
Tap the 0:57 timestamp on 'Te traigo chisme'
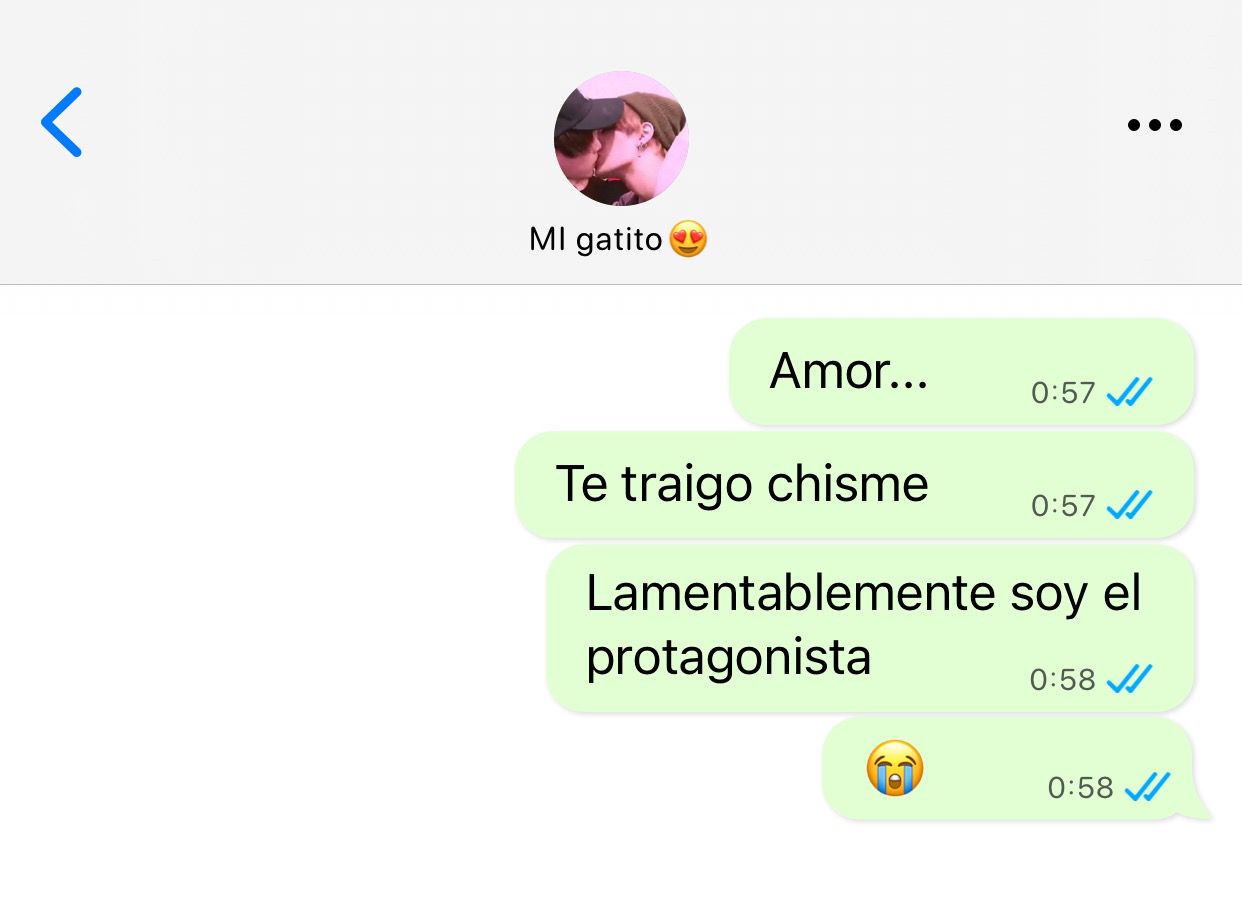[x=1063, y=505]
